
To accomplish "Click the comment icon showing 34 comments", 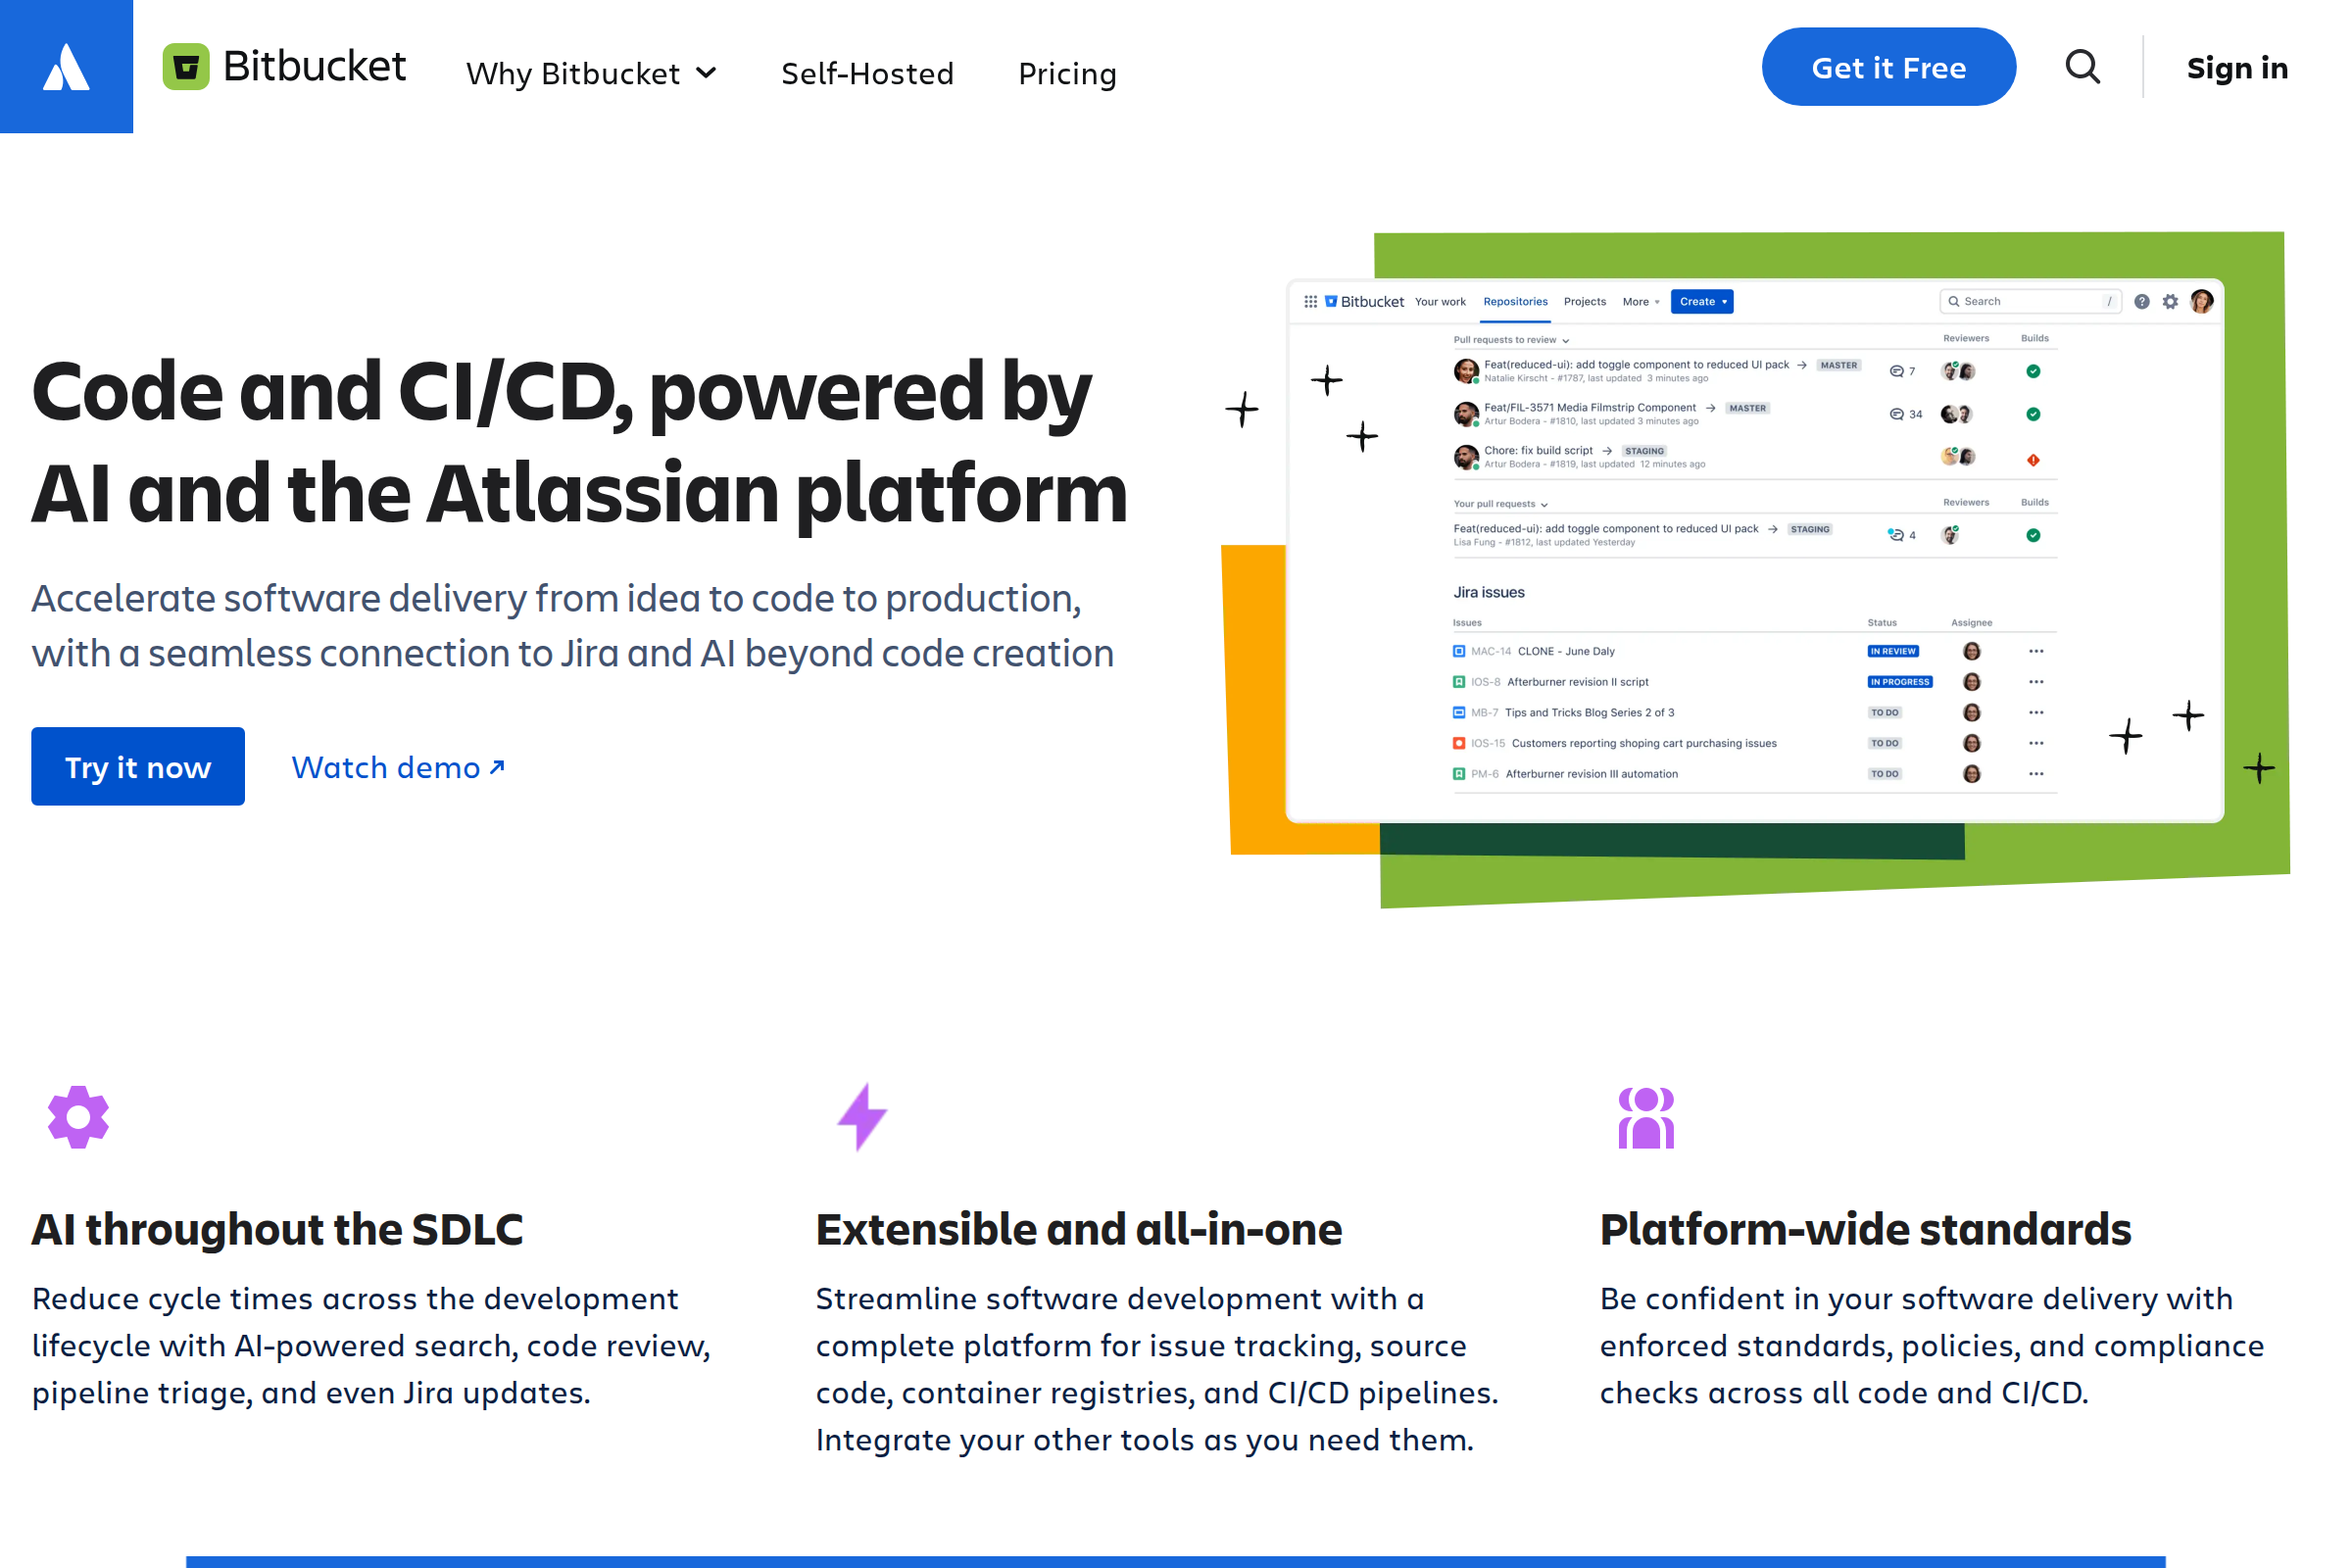I will 1896,414.
